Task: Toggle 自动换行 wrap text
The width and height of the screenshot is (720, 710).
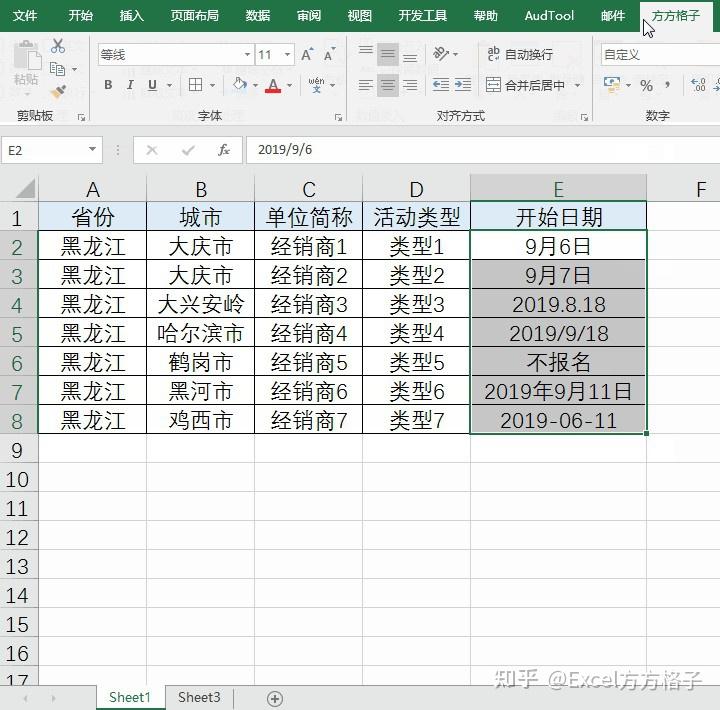Action: [520, 55]
